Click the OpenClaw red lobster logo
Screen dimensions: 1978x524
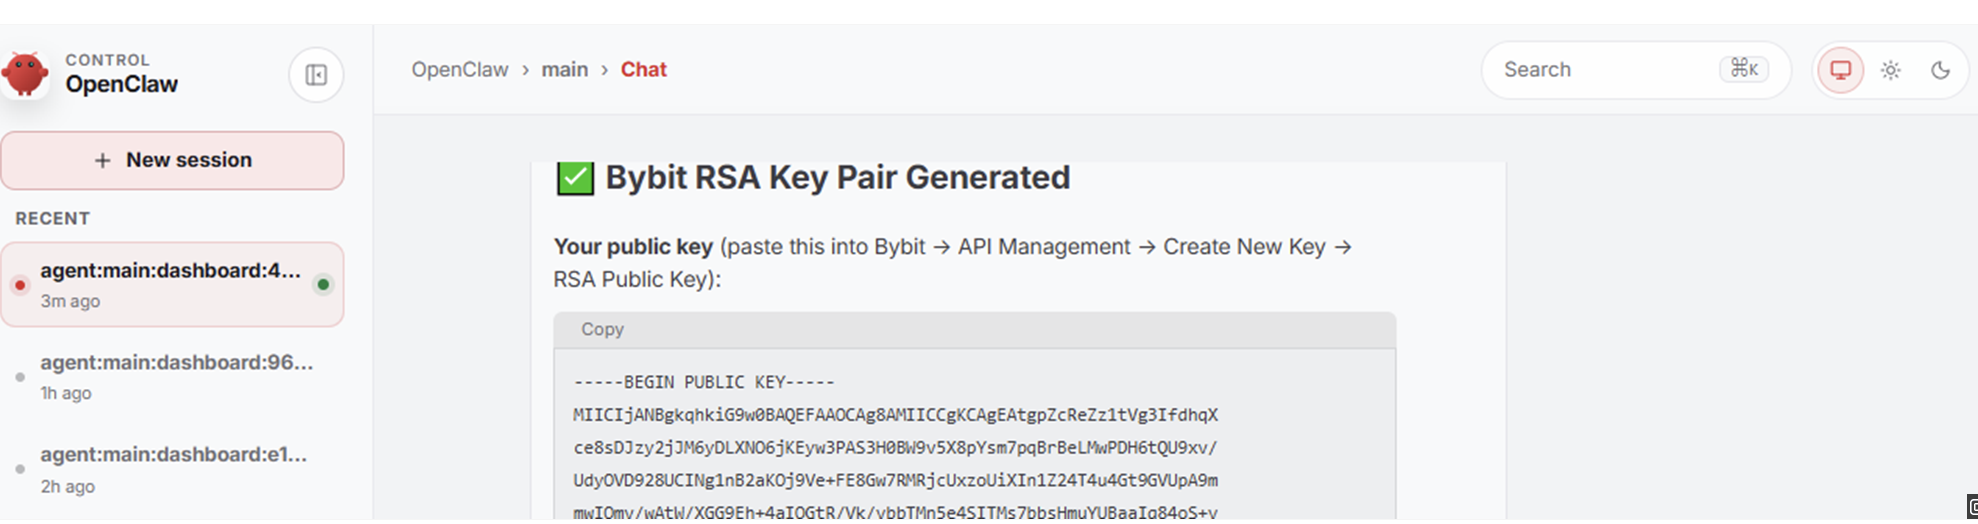[x=25, y=74]
